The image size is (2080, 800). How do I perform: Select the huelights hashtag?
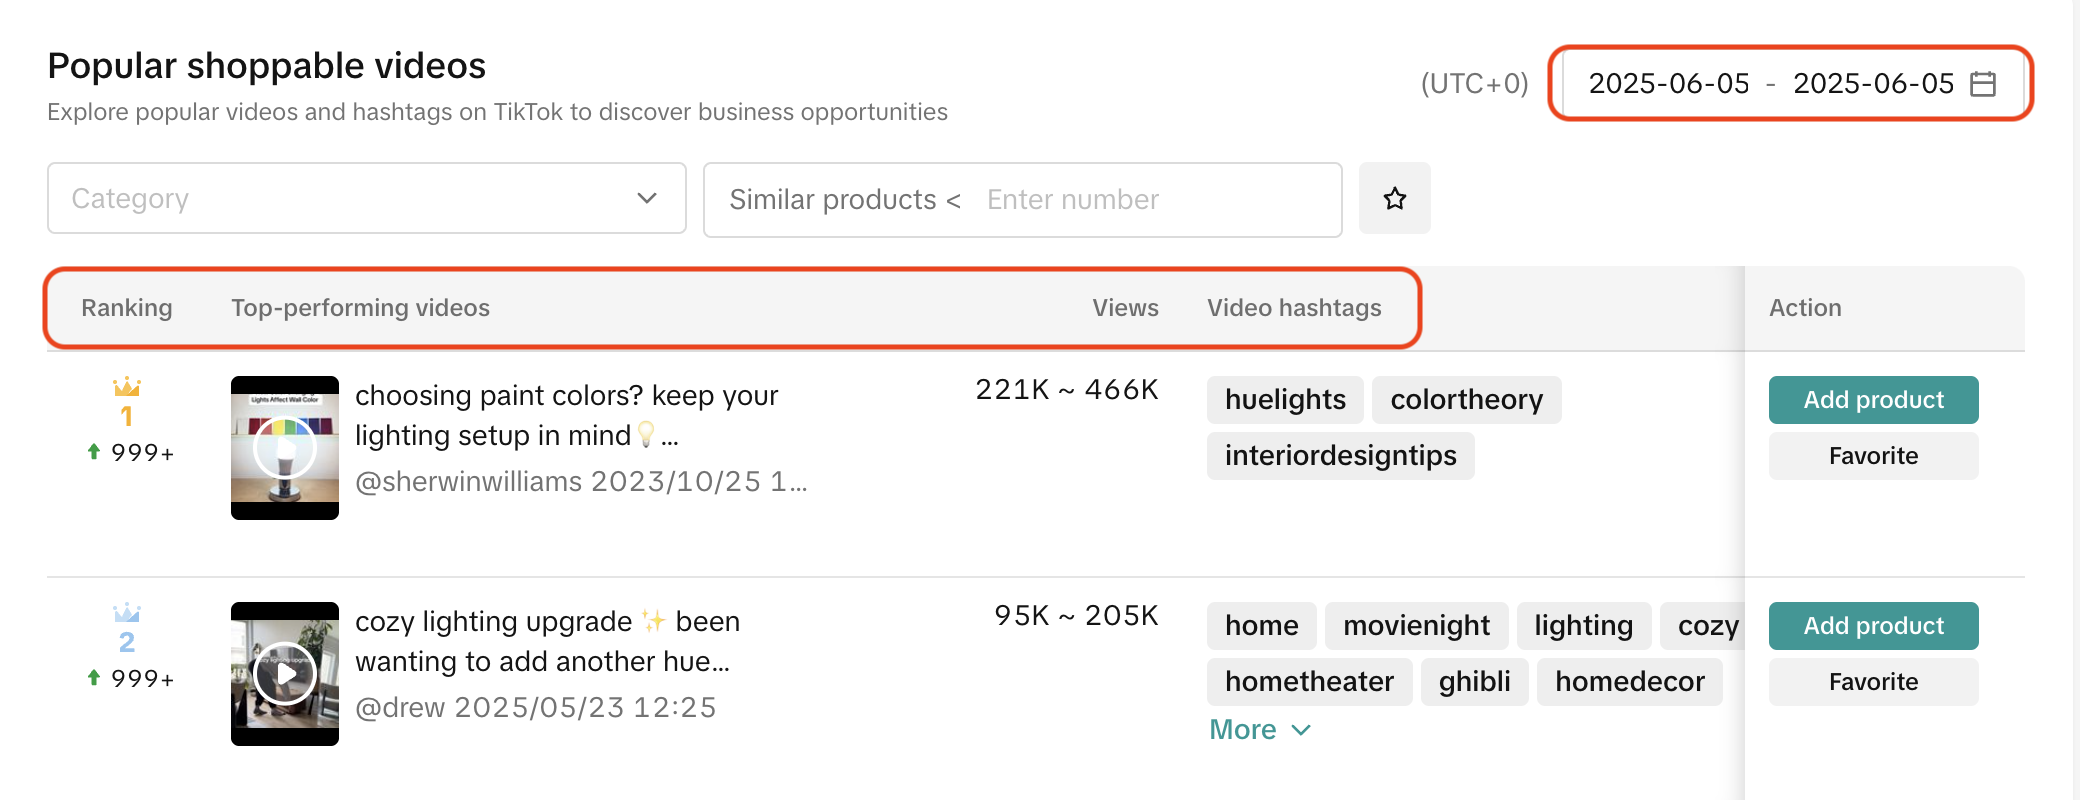pyautogui.click(x=1285, y=400)
